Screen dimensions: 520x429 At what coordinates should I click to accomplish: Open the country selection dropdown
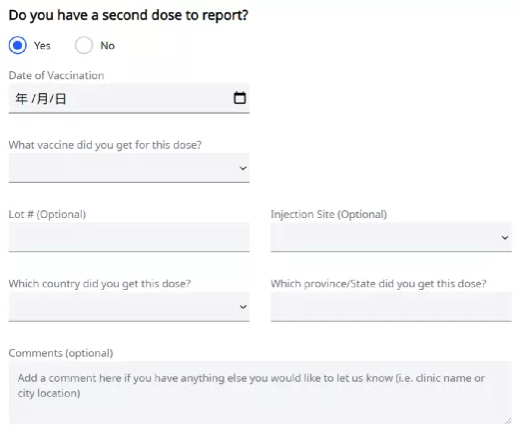pos(129,307)
